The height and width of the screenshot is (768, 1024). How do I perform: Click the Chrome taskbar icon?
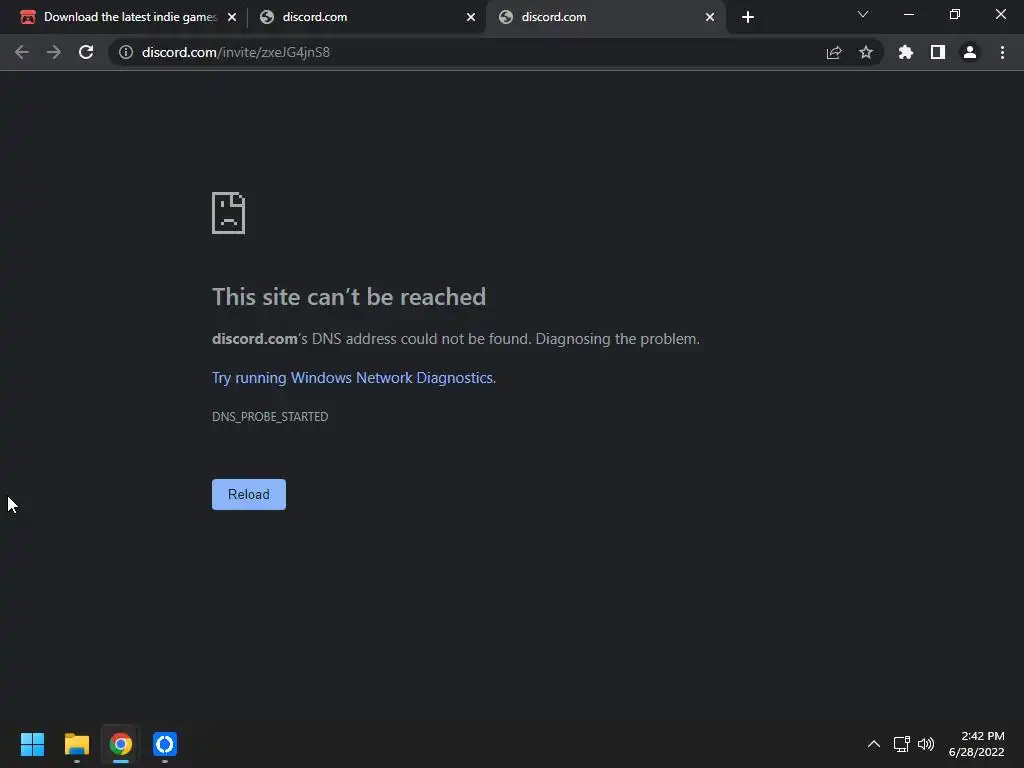(x=121, y=744)
